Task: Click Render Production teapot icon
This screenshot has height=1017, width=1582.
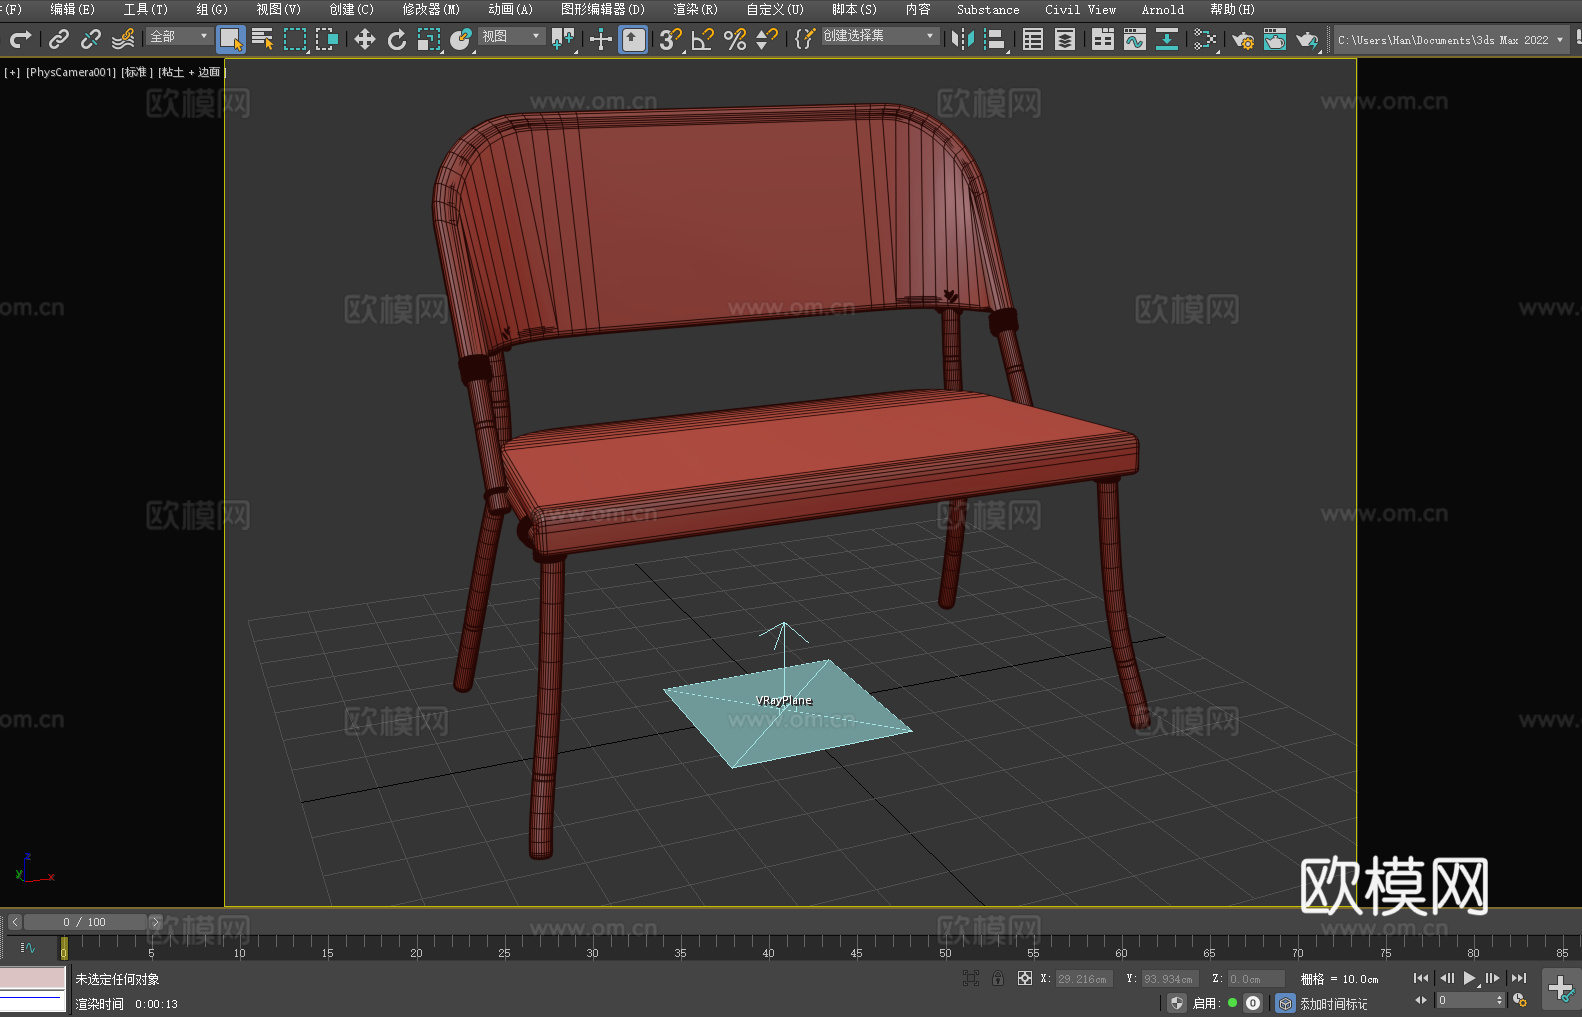Action: pos(1307,39)
